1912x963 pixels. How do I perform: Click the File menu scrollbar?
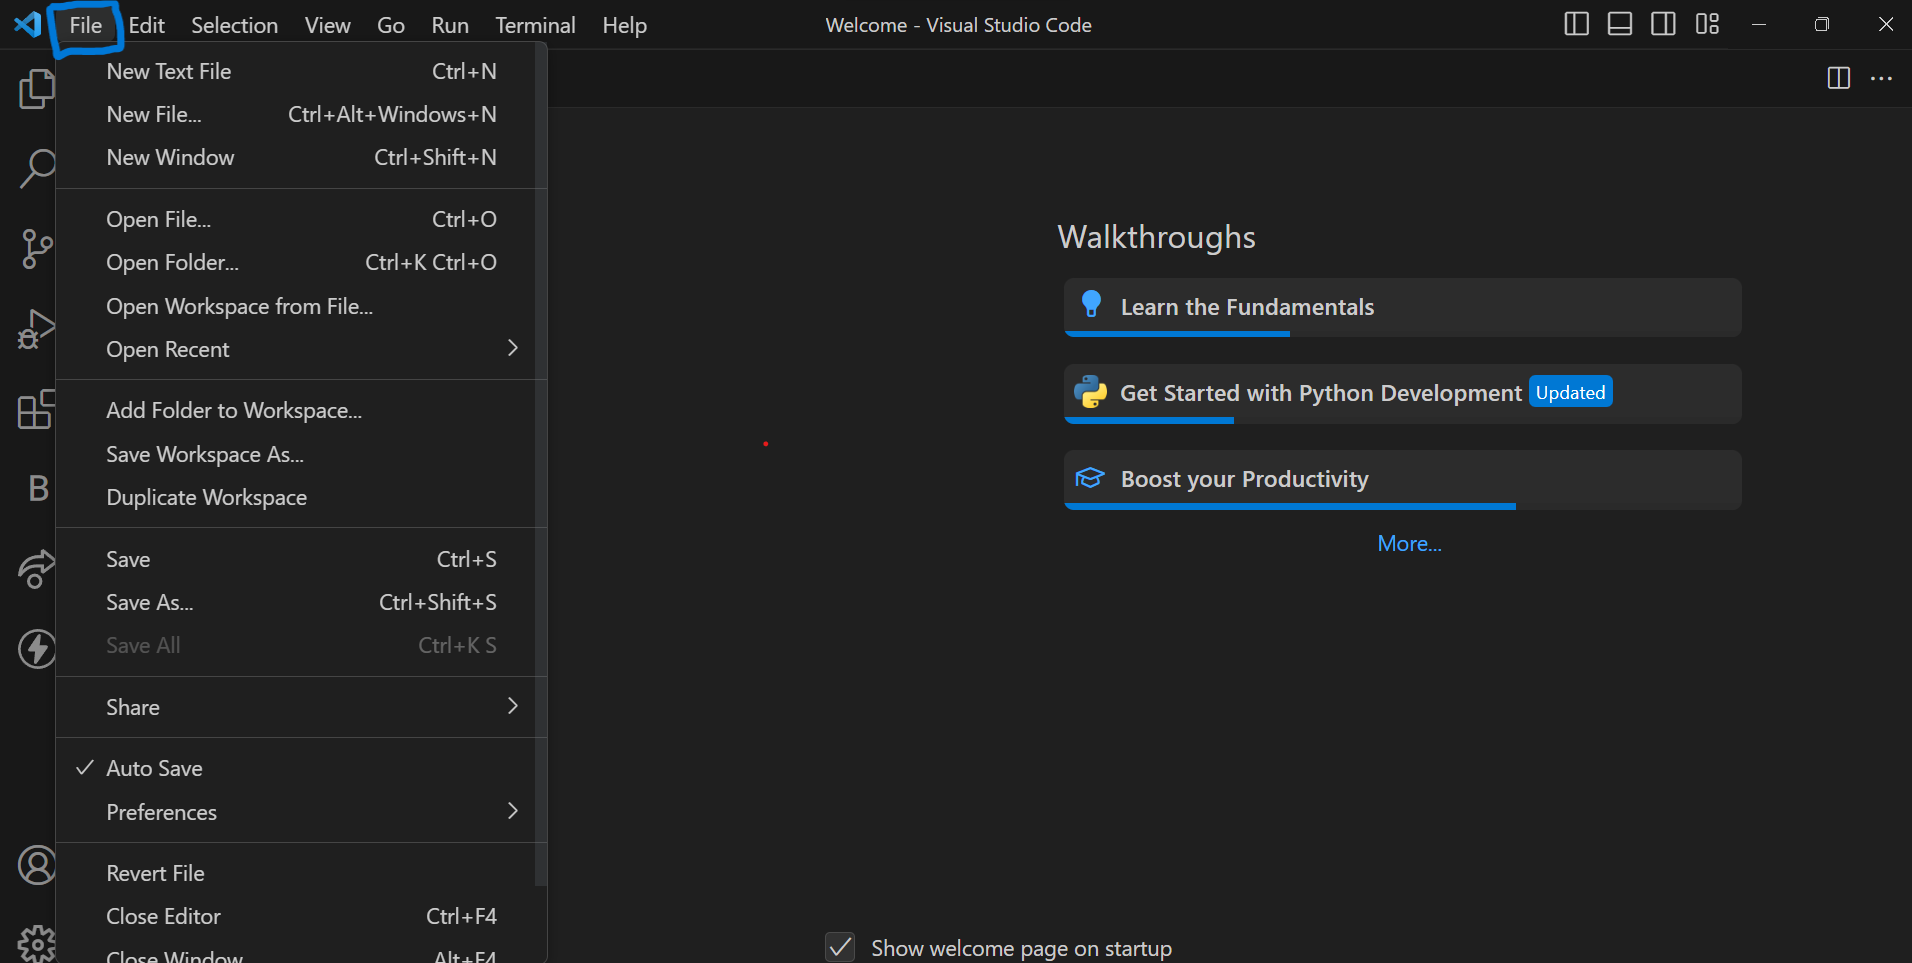pos(540,465)
